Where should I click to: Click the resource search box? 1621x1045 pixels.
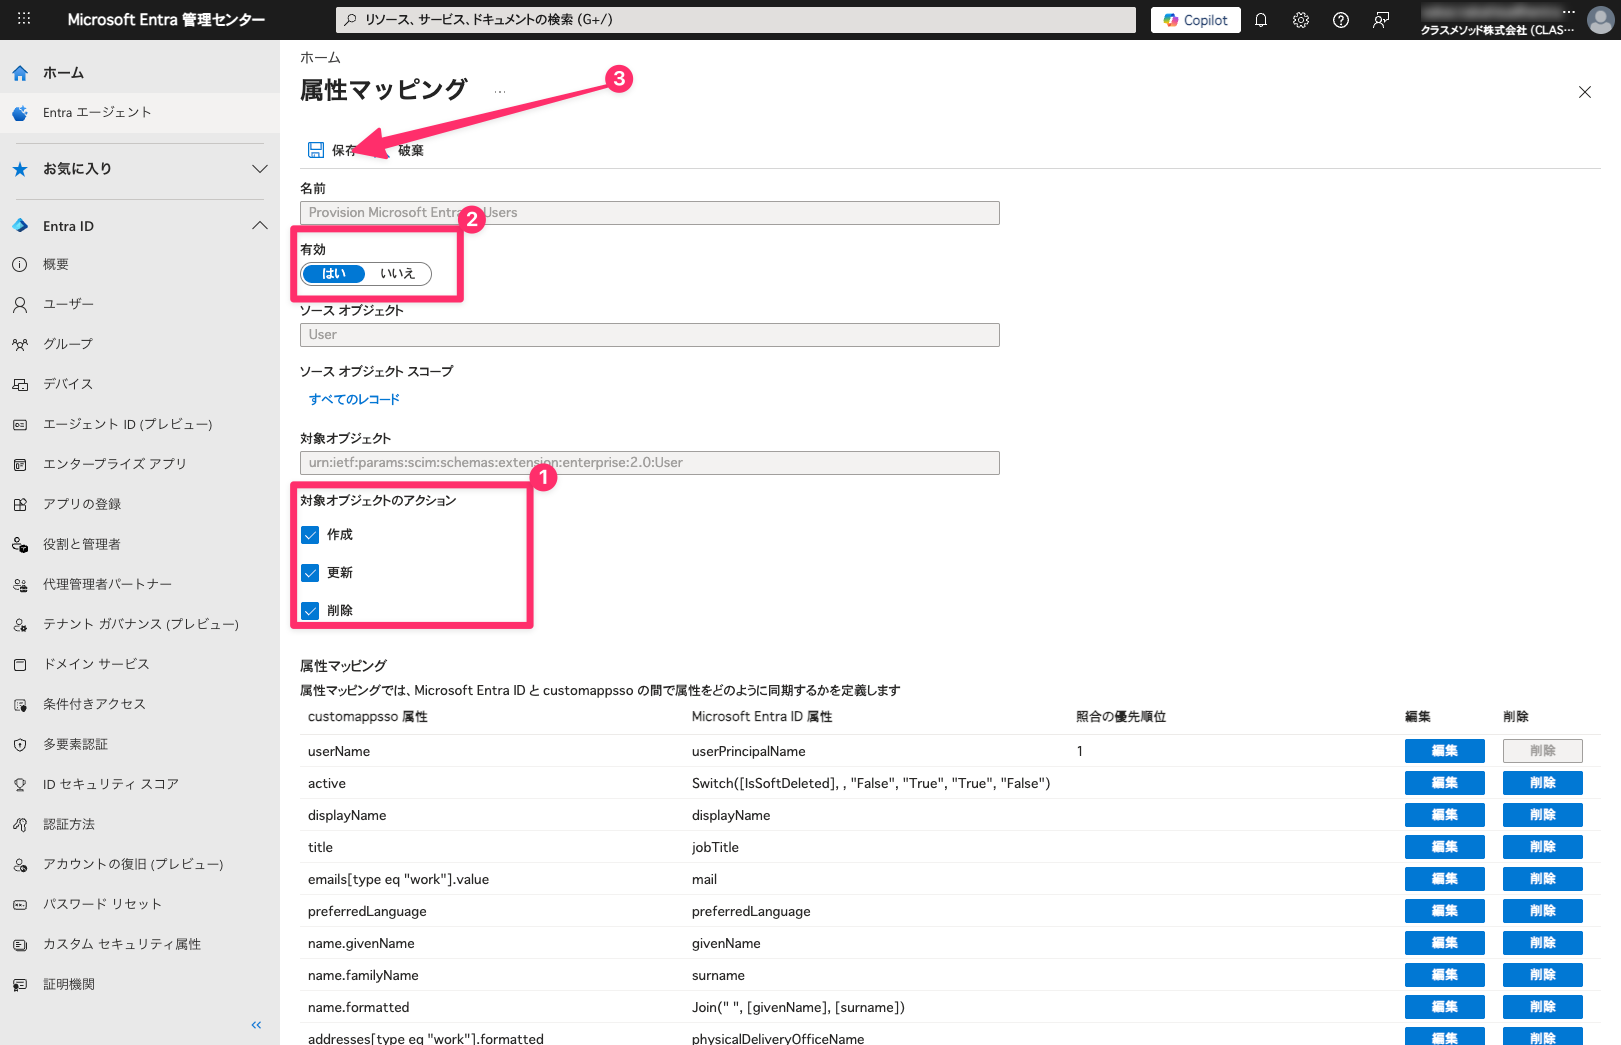point(736,20)
